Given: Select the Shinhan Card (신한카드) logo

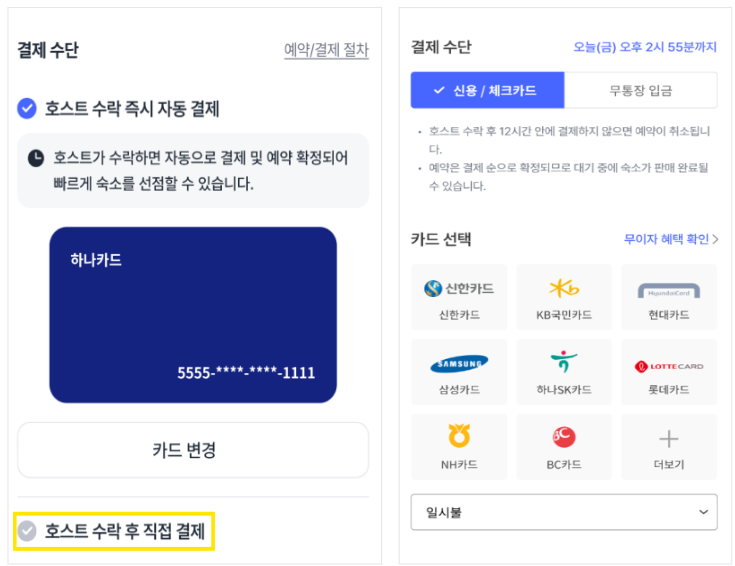Looking at the screenshot, I should click(x=458, y=288).
